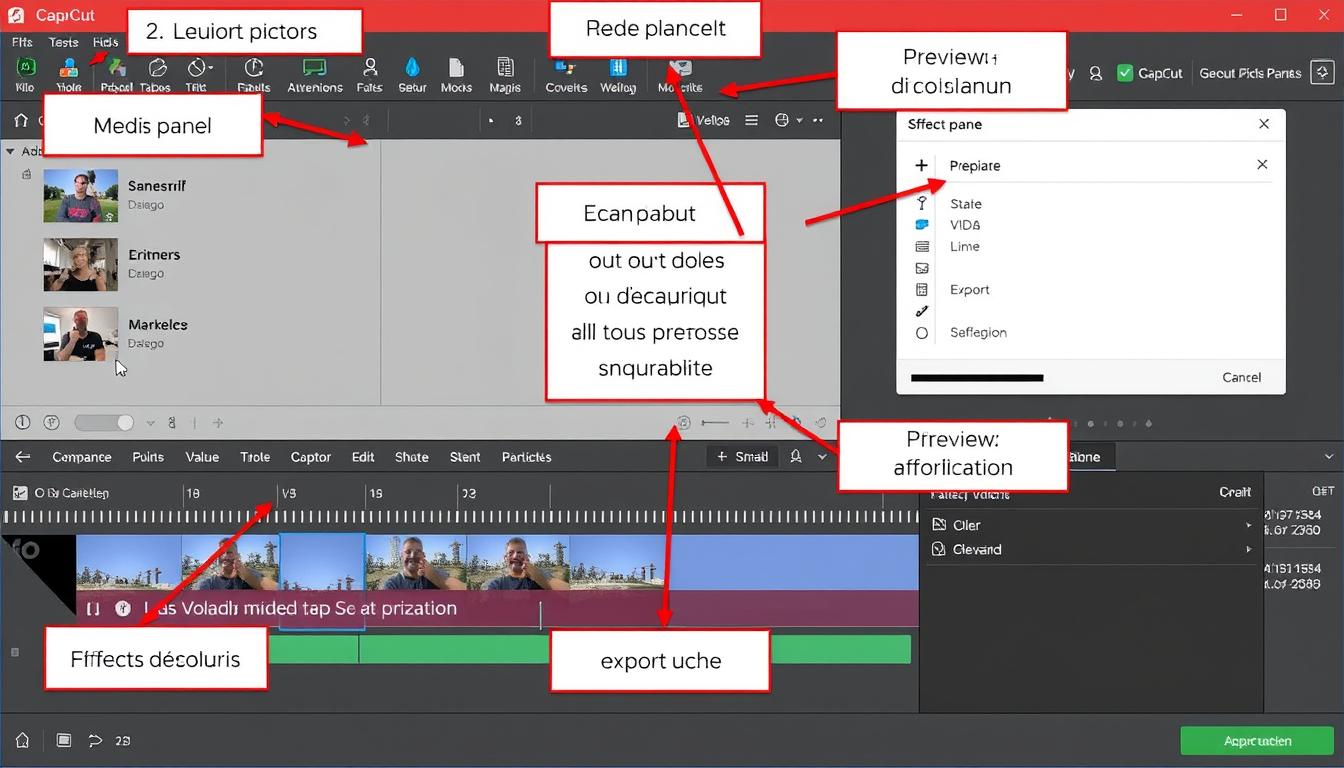Viewport: 1344px width, 768px height.
Task: Switch to the Captor tab above the timeline
Action: (310, 456)
